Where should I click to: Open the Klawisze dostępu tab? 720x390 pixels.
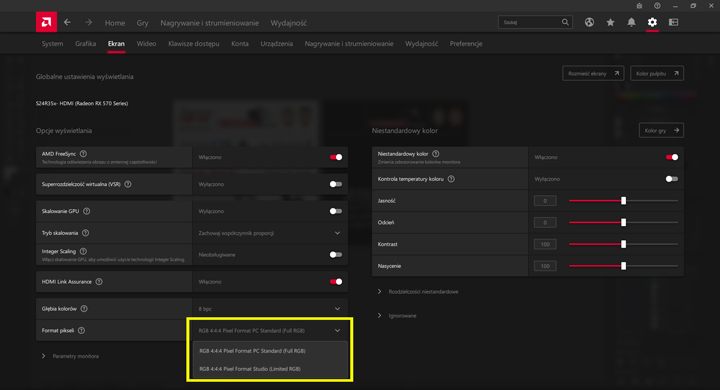pos(194,44)
